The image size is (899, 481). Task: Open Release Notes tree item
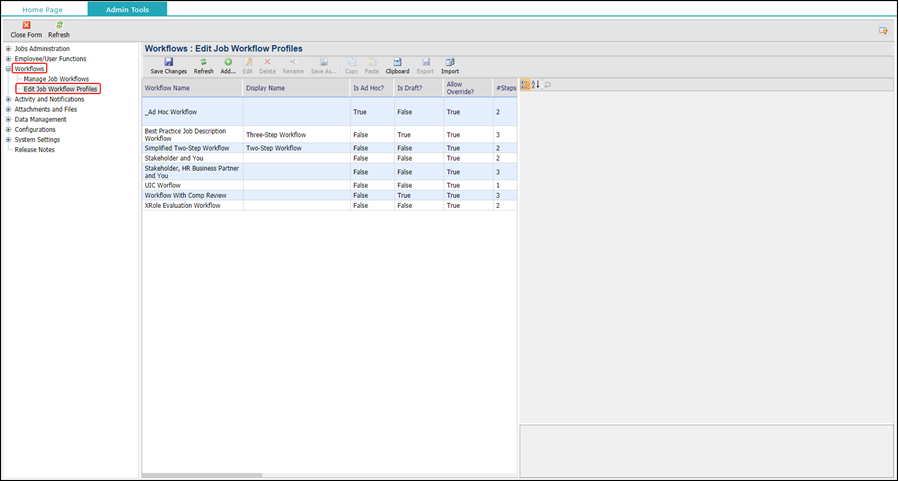35,150
